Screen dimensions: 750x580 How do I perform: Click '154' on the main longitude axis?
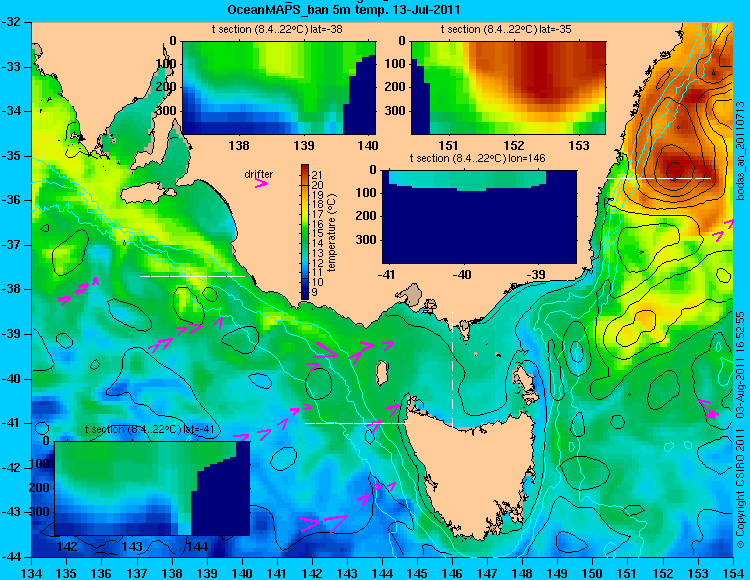click(x=733, y=572)
